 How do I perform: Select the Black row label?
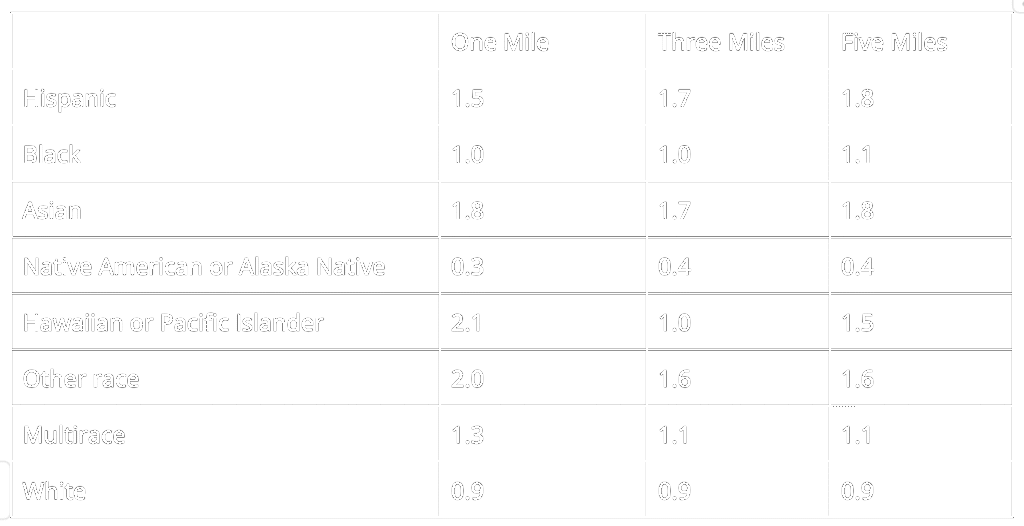(x=51, y=154)
